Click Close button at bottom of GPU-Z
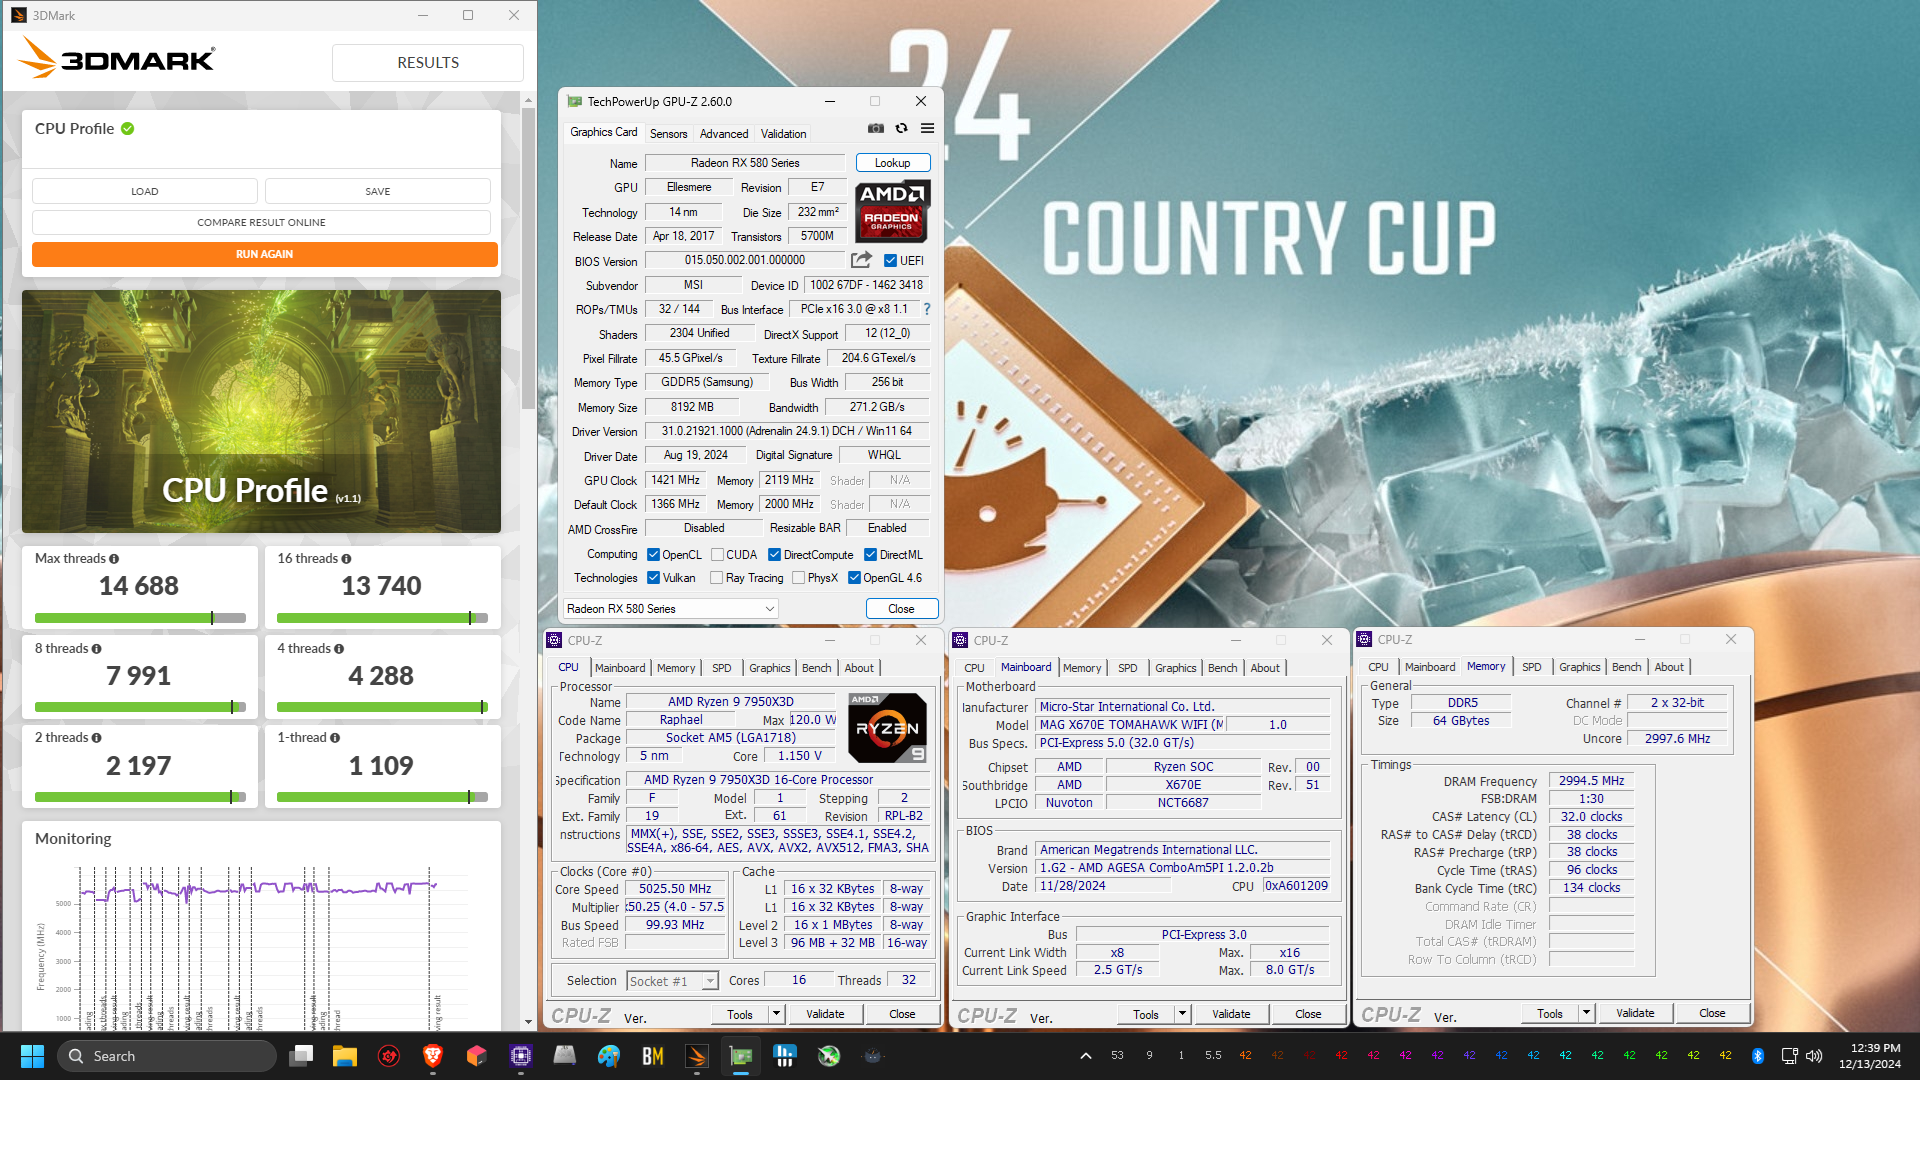The width and height of the screenshot is (1920, 1156). point(901,609)
